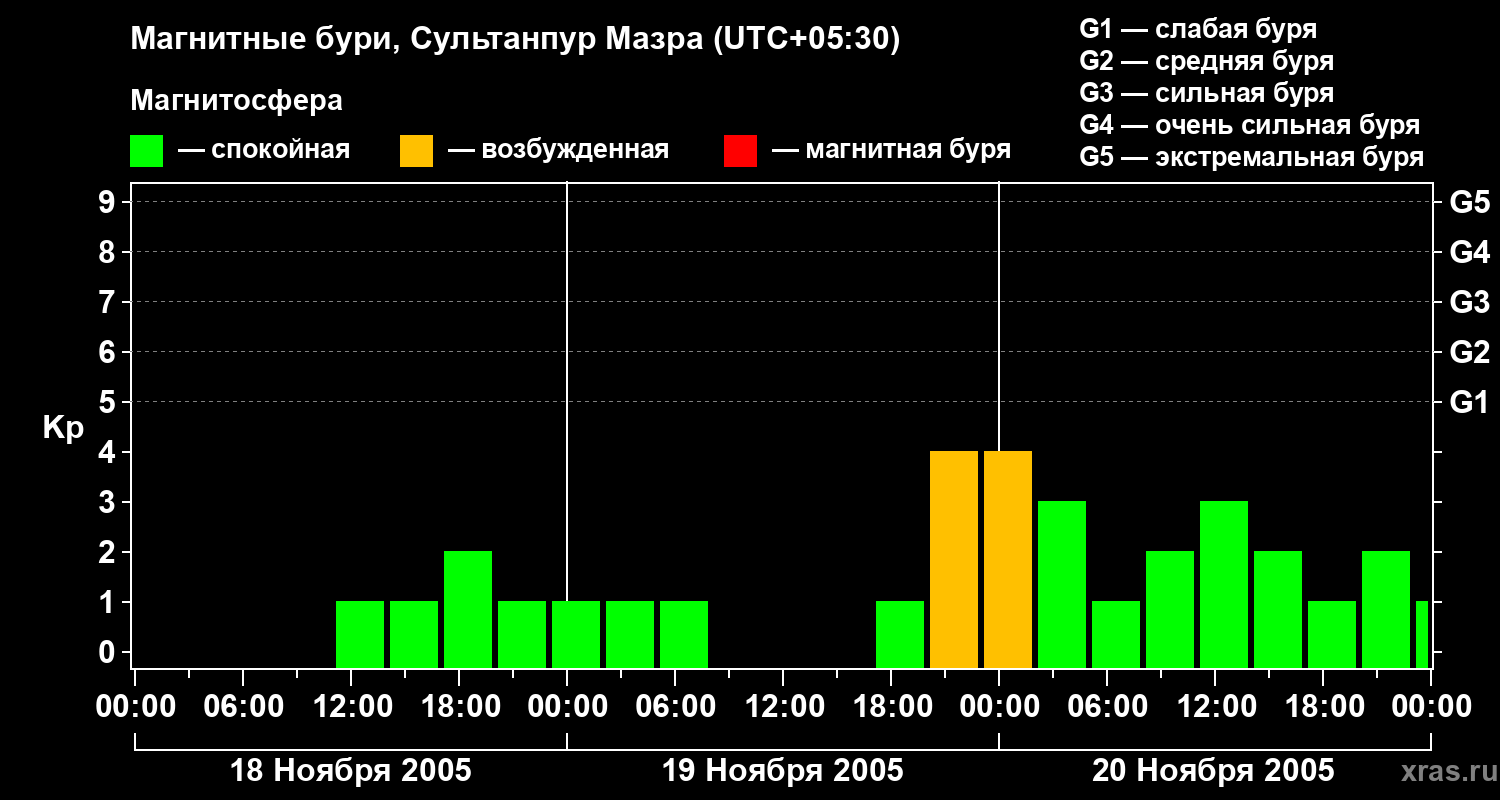Click the 18:00 time label for 20 Ноября

(1323, 707)
